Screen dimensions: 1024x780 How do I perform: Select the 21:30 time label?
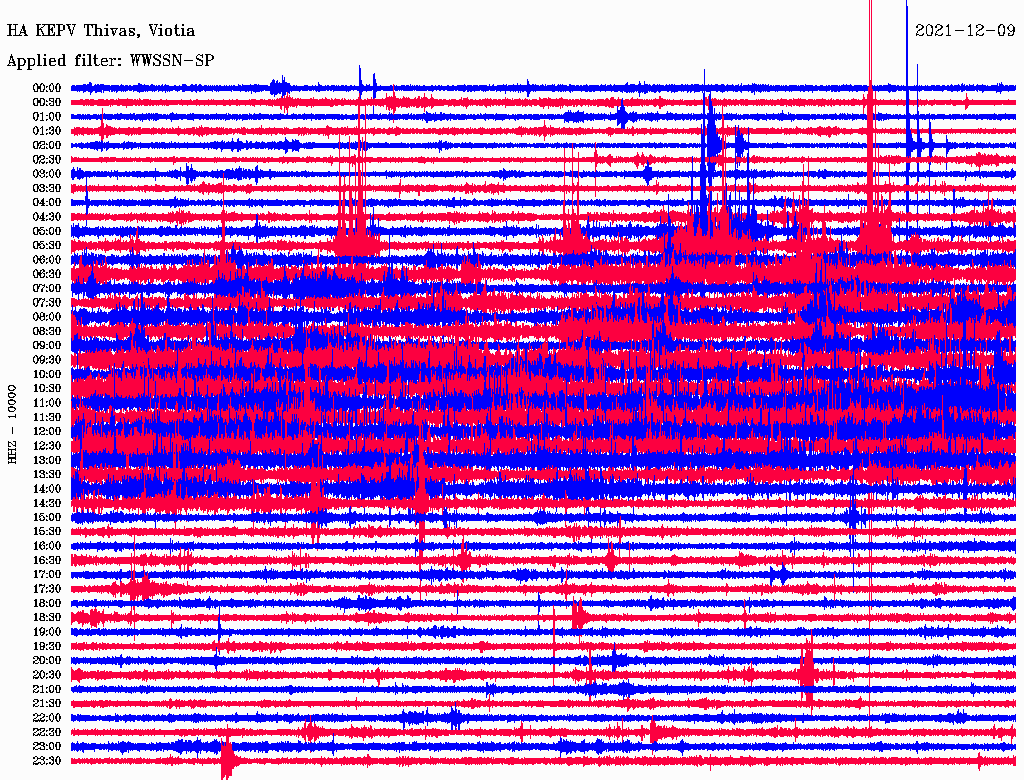(47, 704)
